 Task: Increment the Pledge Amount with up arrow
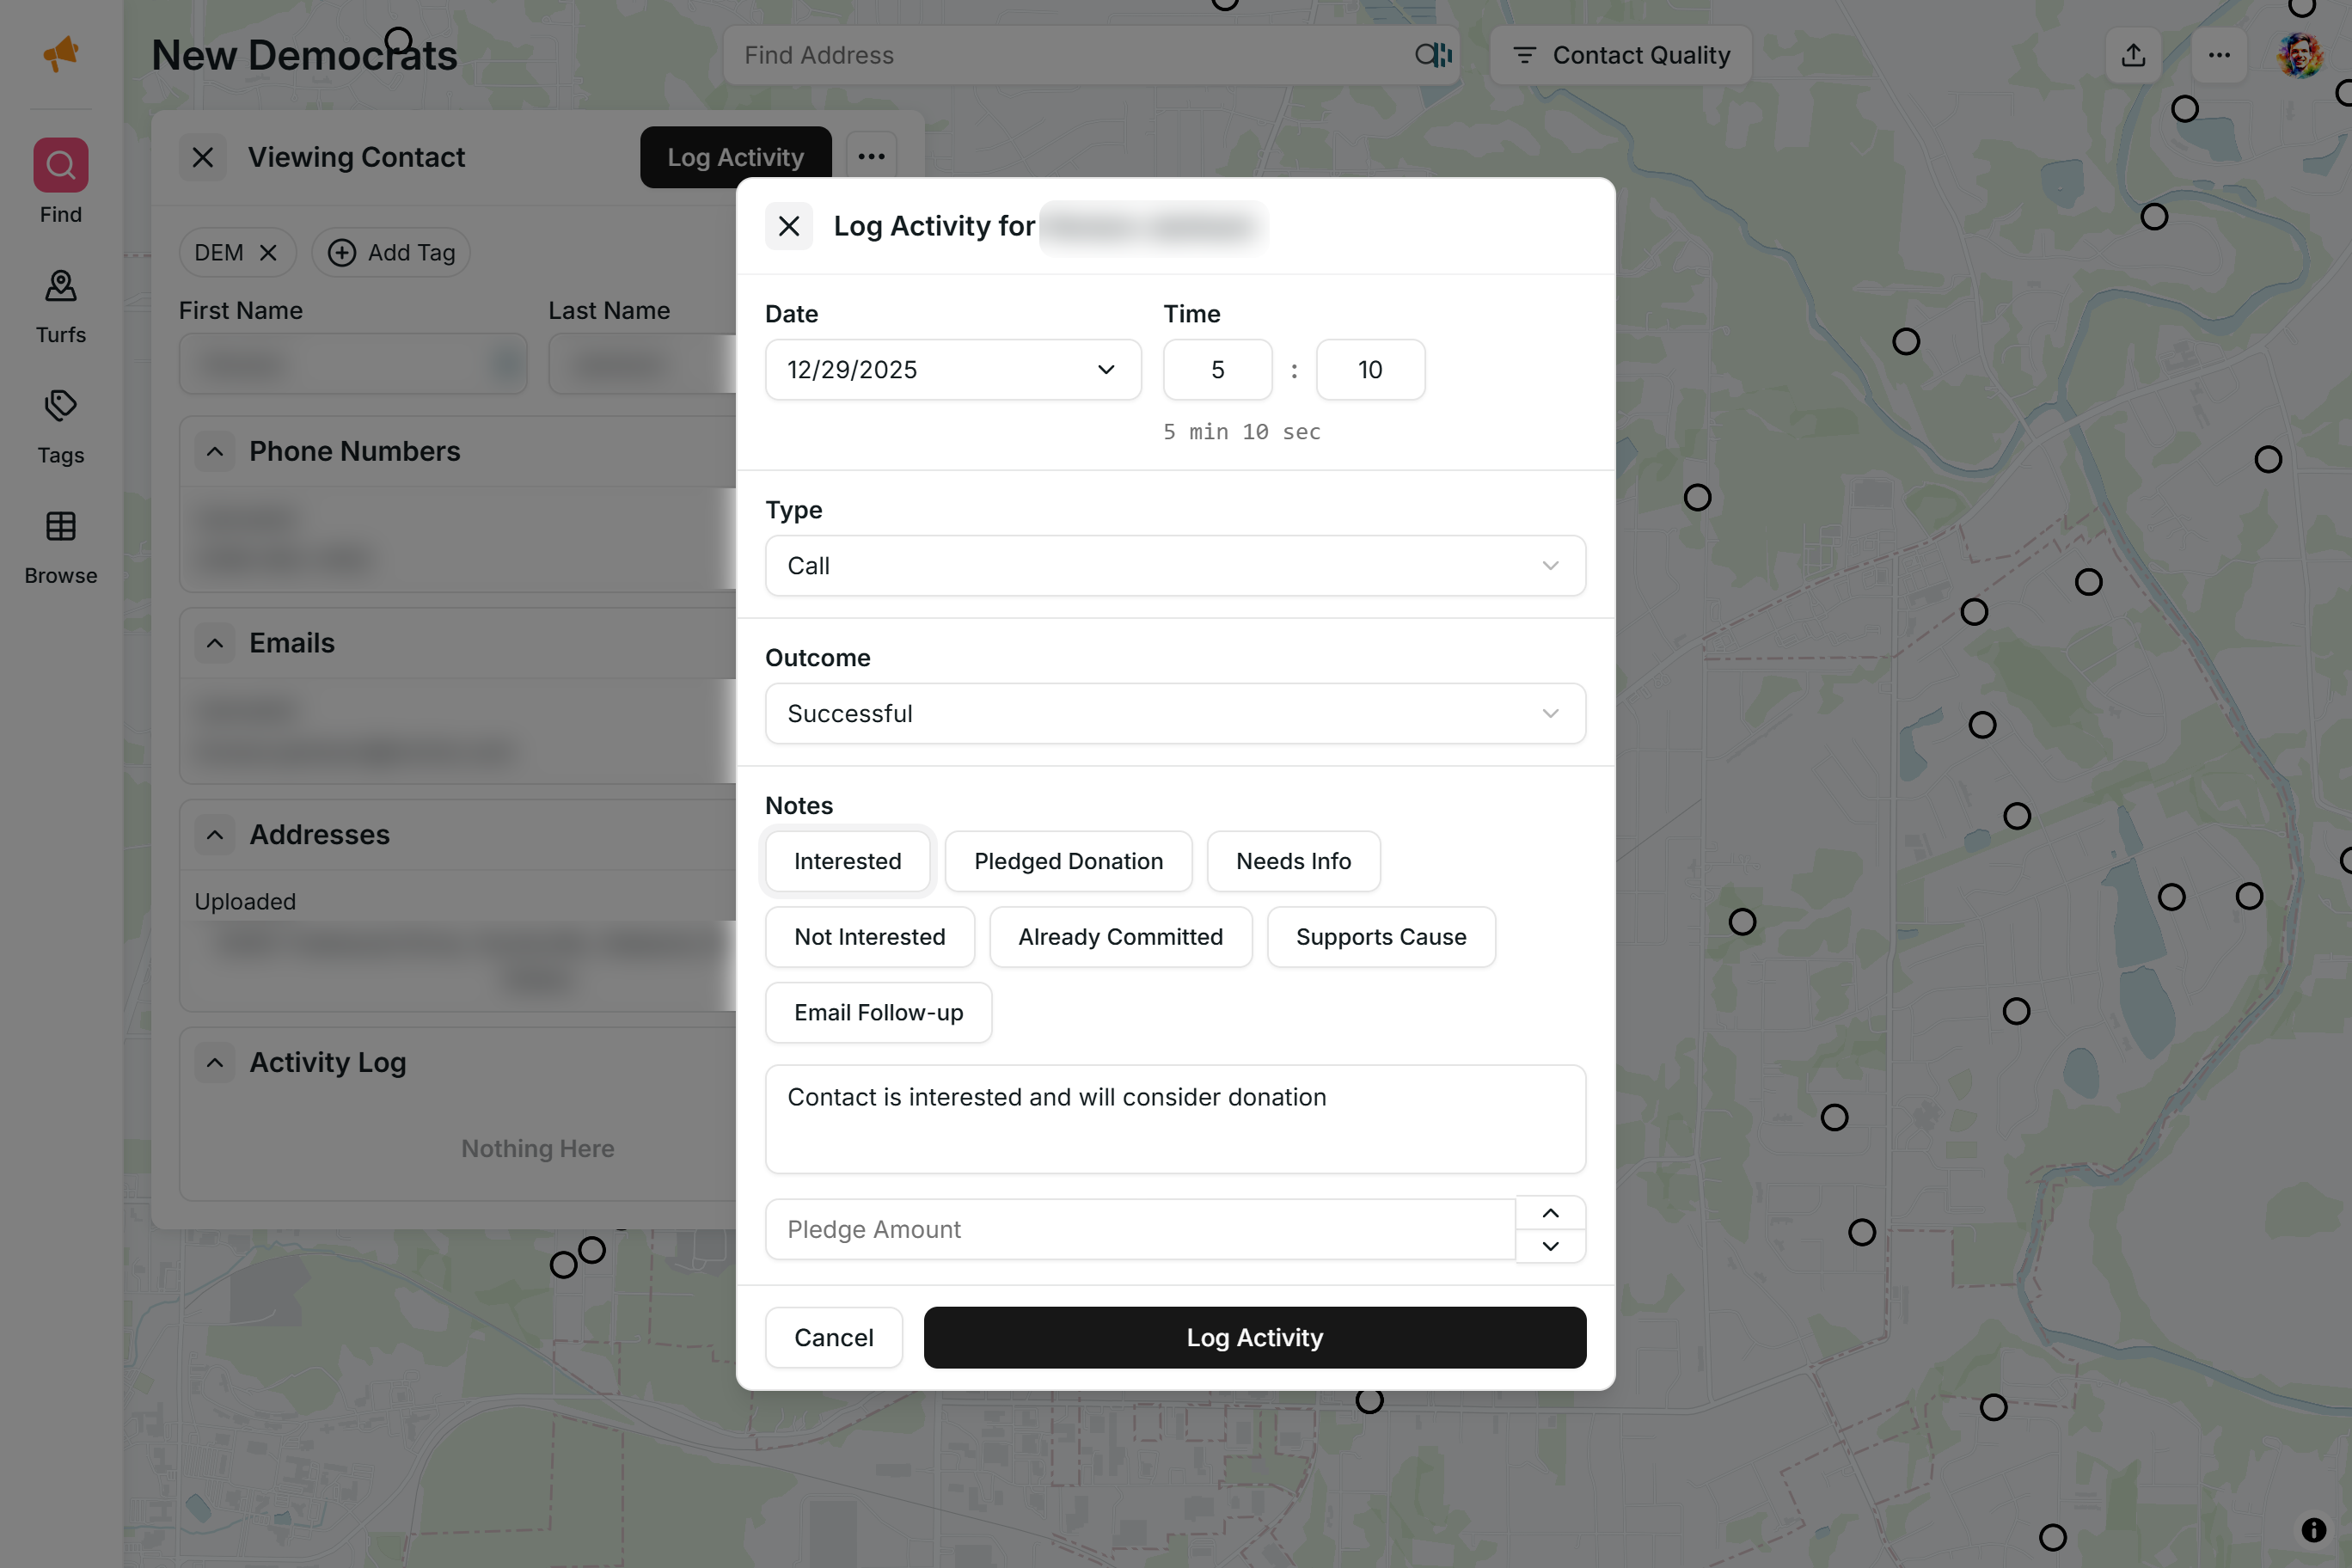(1551, 1213)
